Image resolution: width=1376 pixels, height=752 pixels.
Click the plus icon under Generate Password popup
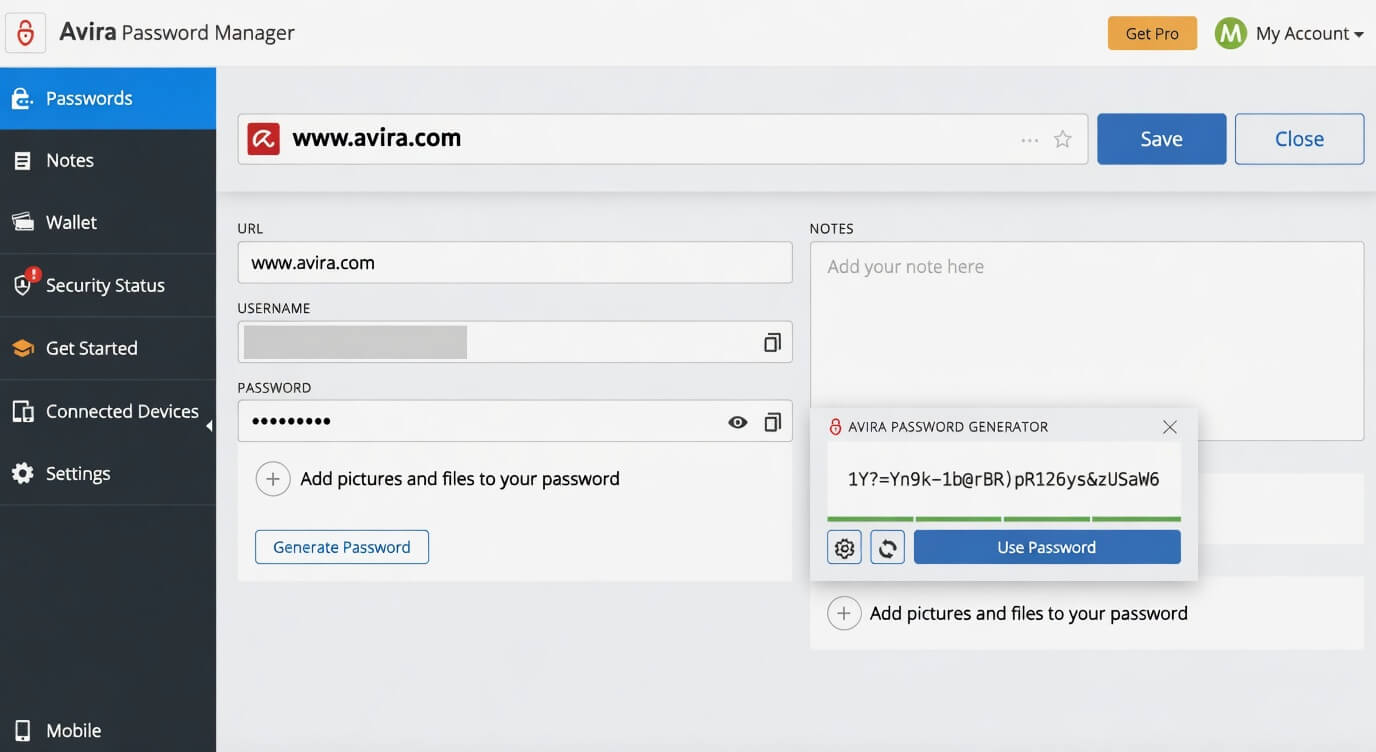tap(844, 613)
